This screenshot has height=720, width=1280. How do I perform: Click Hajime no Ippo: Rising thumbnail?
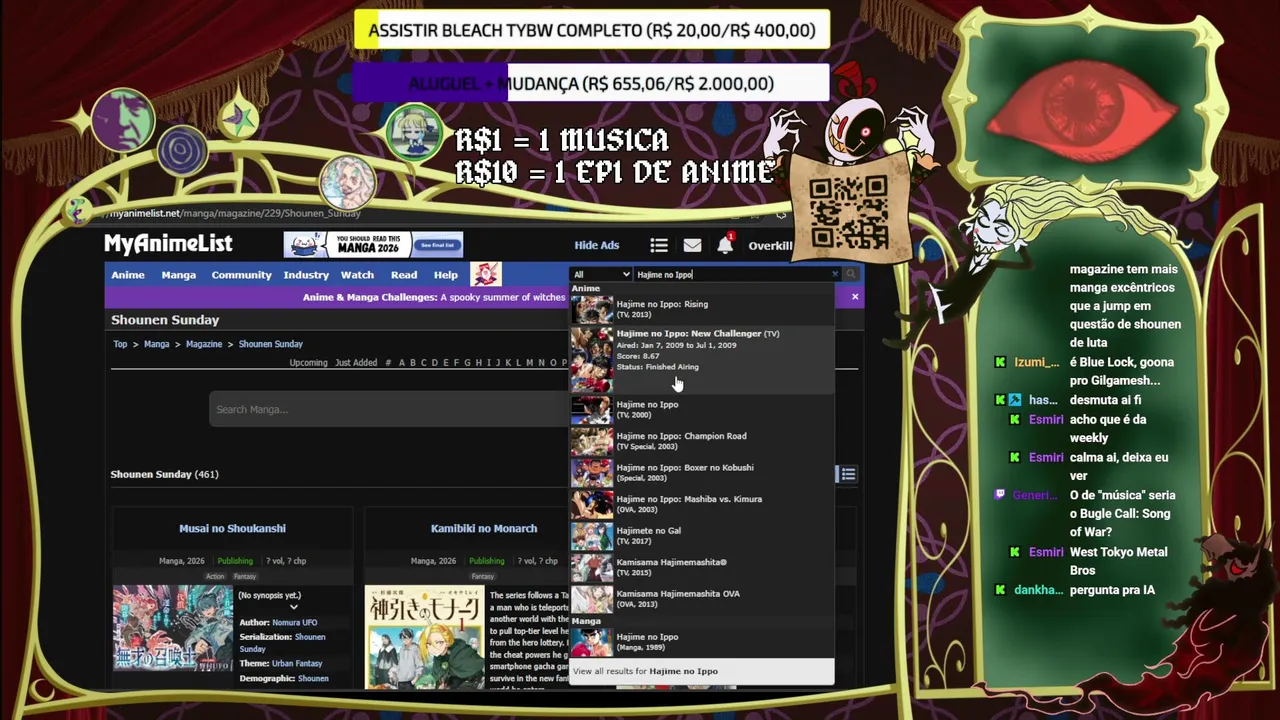click(592, 309)
